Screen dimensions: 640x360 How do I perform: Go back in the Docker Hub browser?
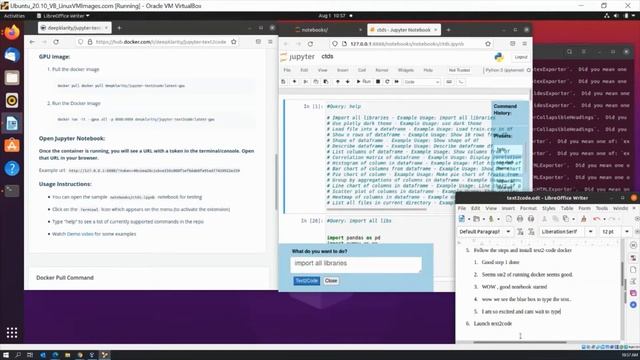(32, 42)
